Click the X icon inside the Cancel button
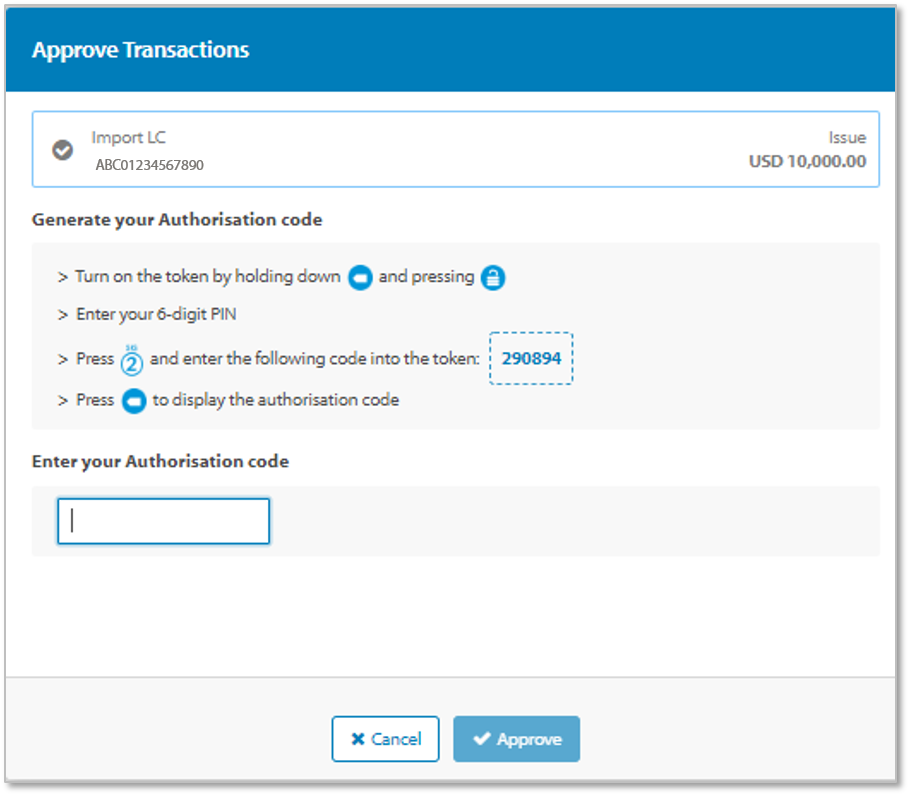 (x=357, y=740)
